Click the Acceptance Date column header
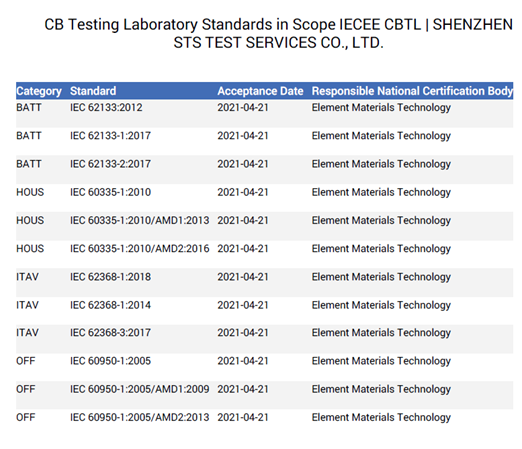 [x=260, y=91]
